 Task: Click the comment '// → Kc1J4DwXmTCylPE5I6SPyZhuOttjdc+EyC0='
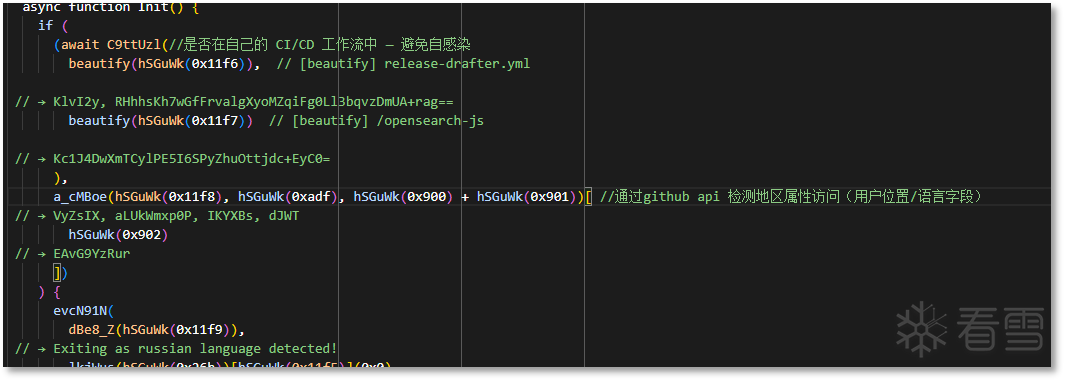pos(173,159)
